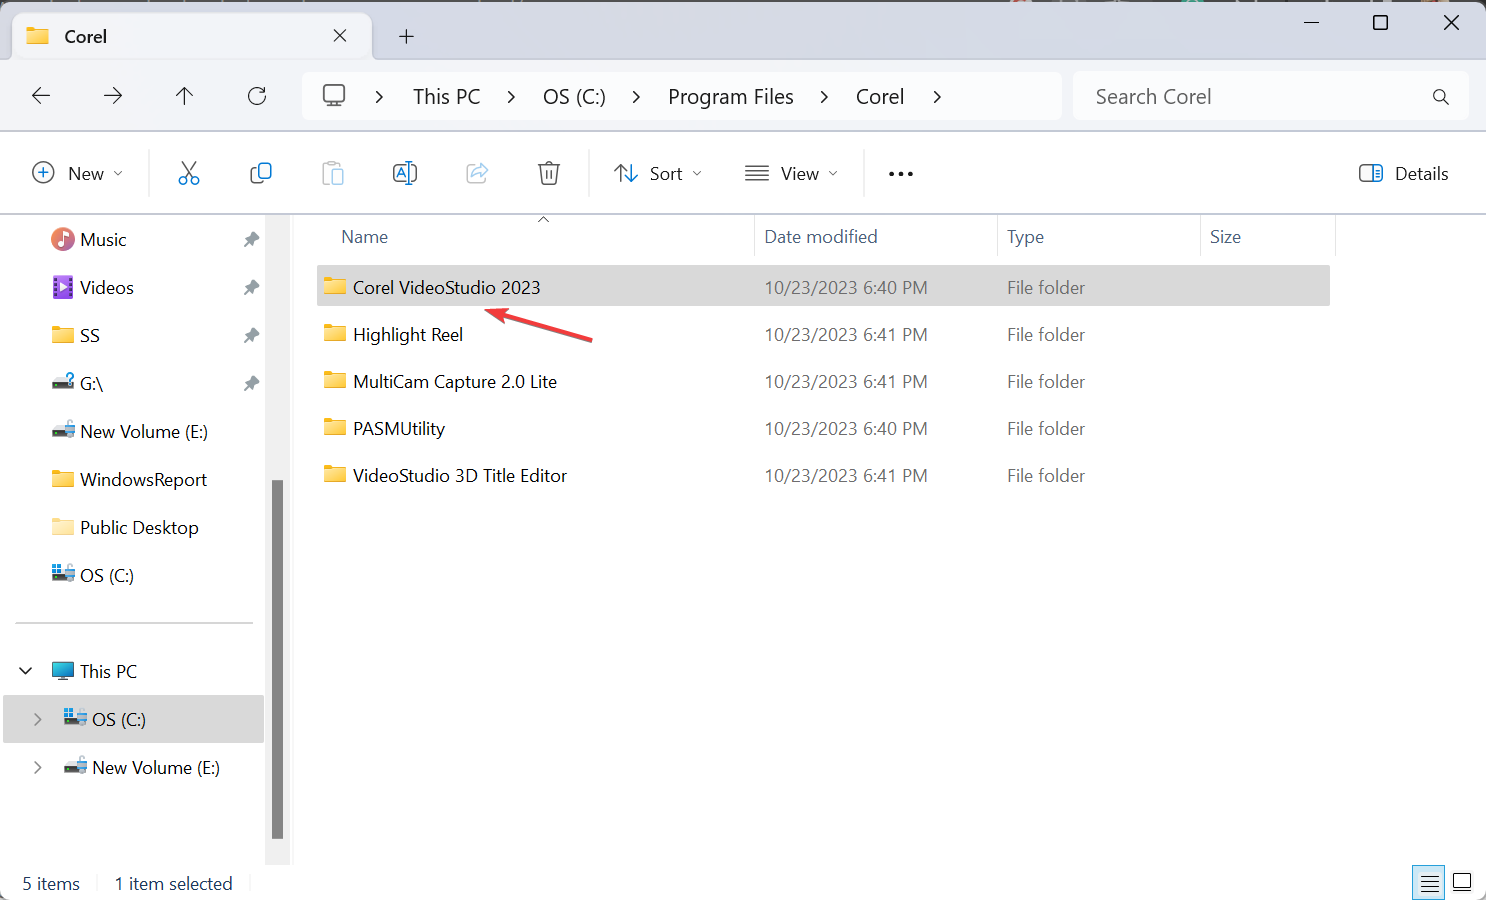The image size is (1486, 900).
Task: Open the Sort options dropdown
Action: (658, 173)
